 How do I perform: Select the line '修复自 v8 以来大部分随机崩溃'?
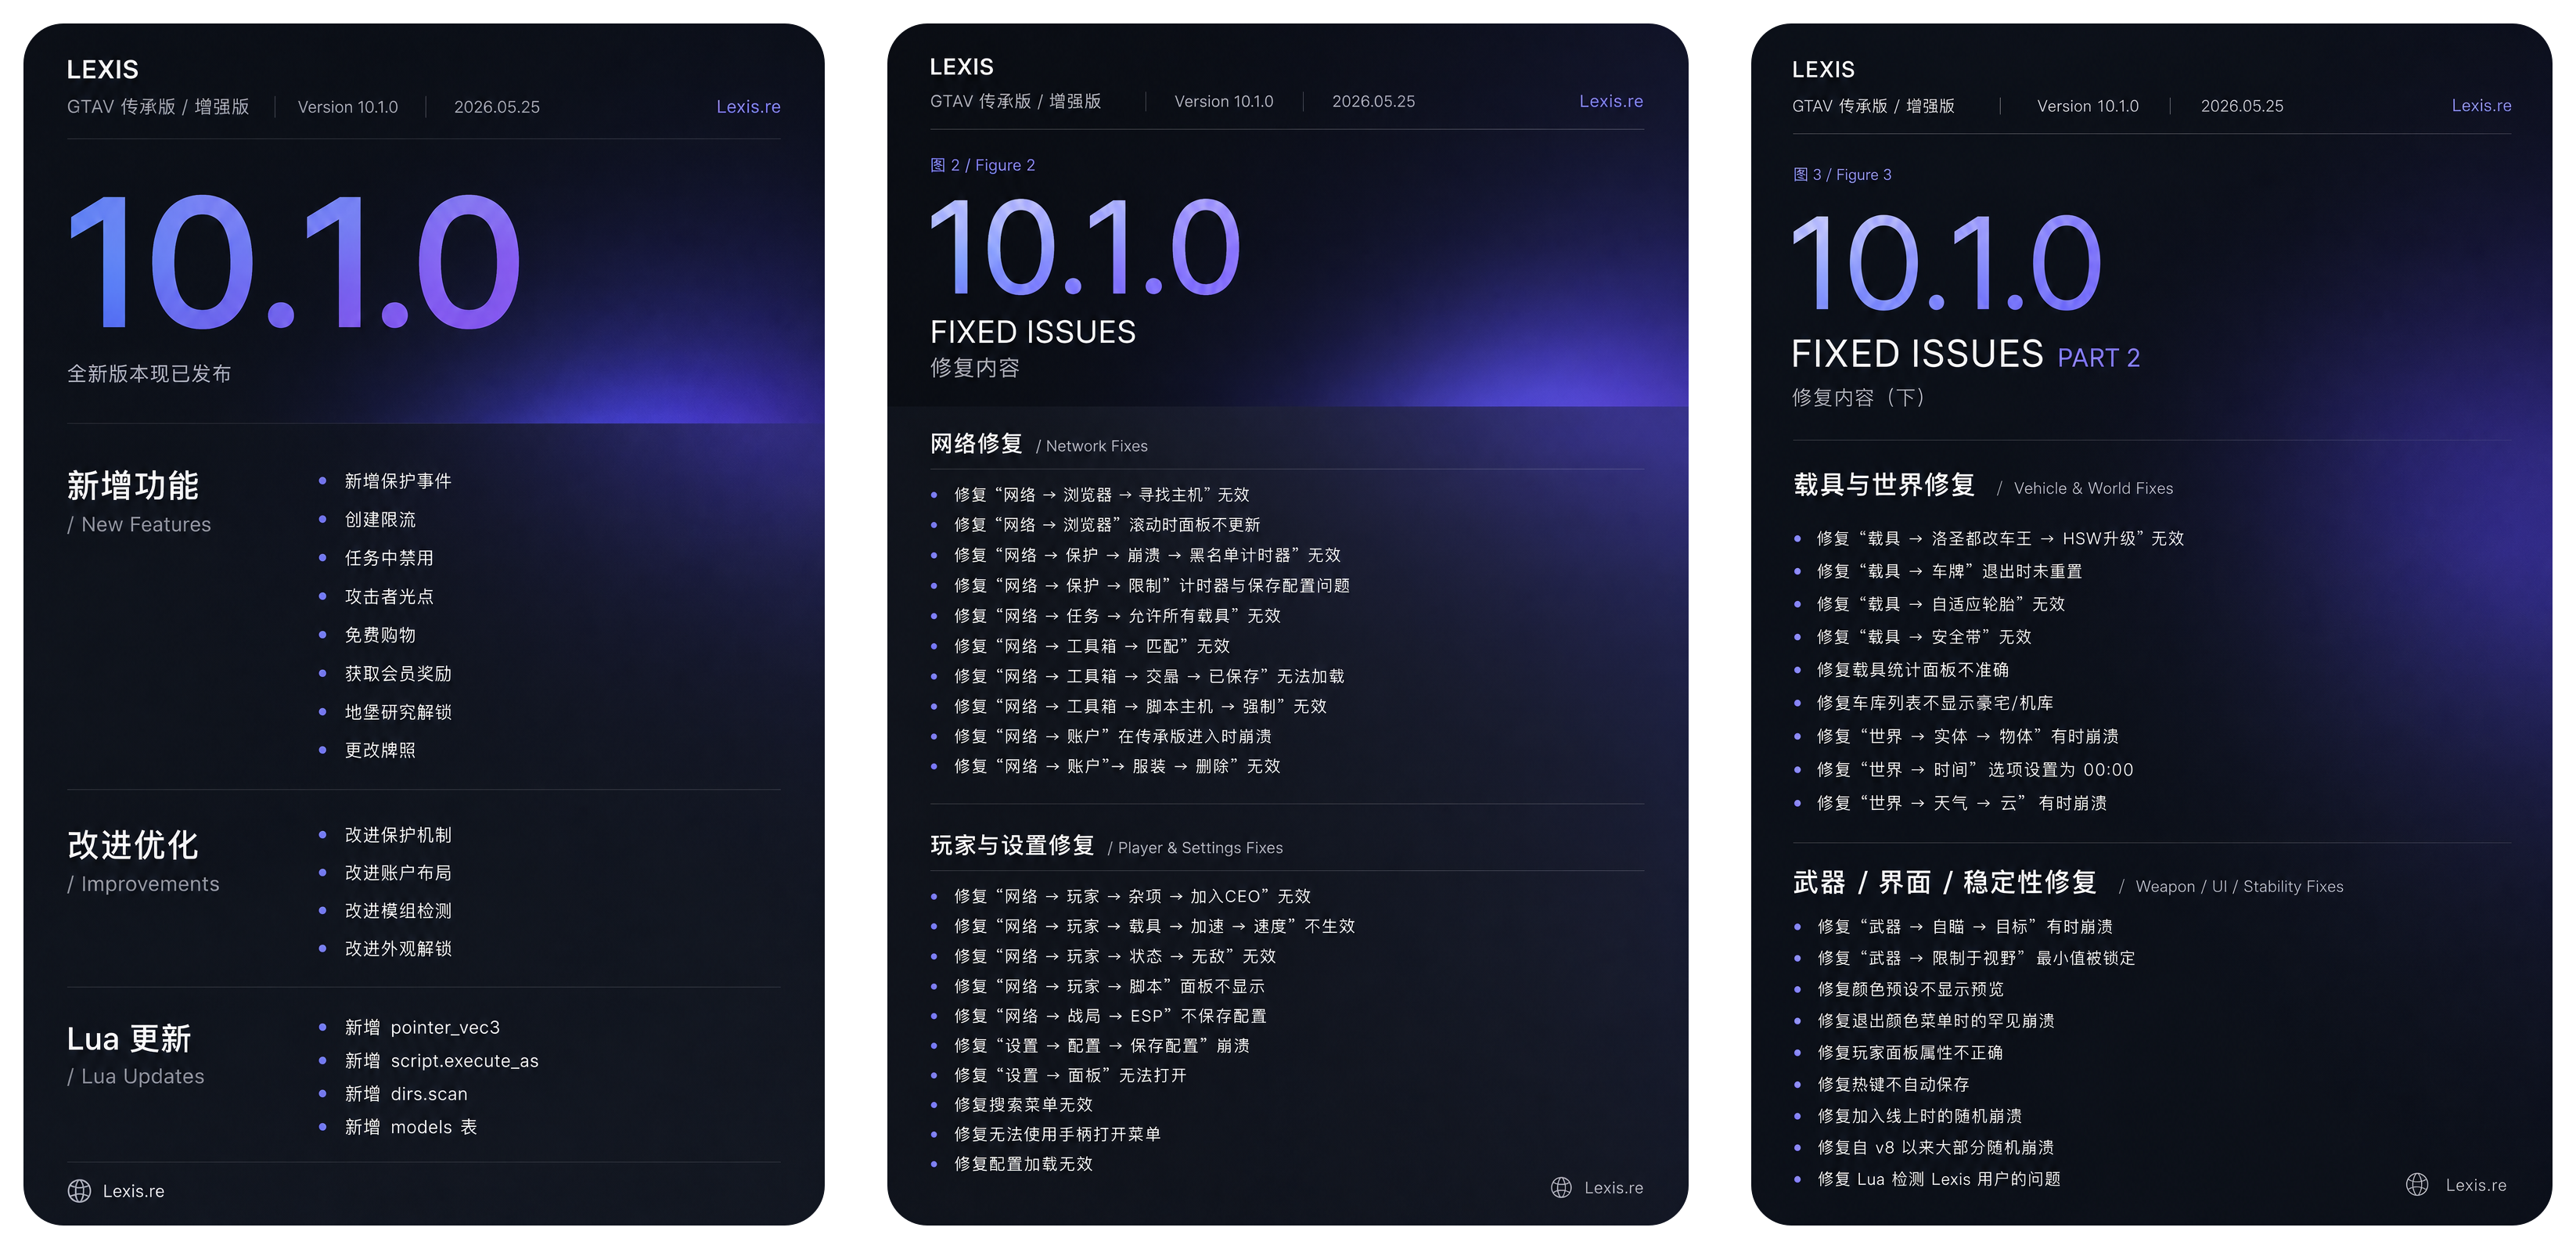click(x=1935, y=1147)
